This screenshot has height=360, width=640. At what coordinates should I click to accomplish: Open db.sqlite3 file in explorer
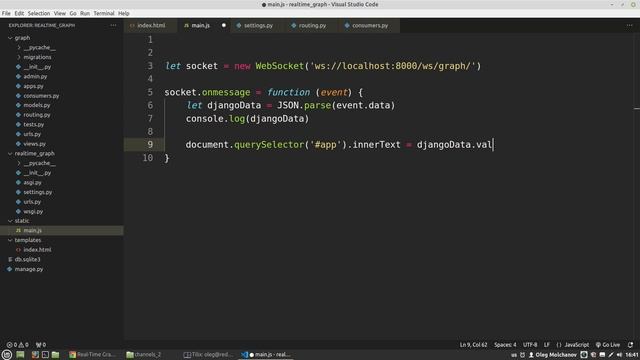pyautogui.click(x=27, y=259)
